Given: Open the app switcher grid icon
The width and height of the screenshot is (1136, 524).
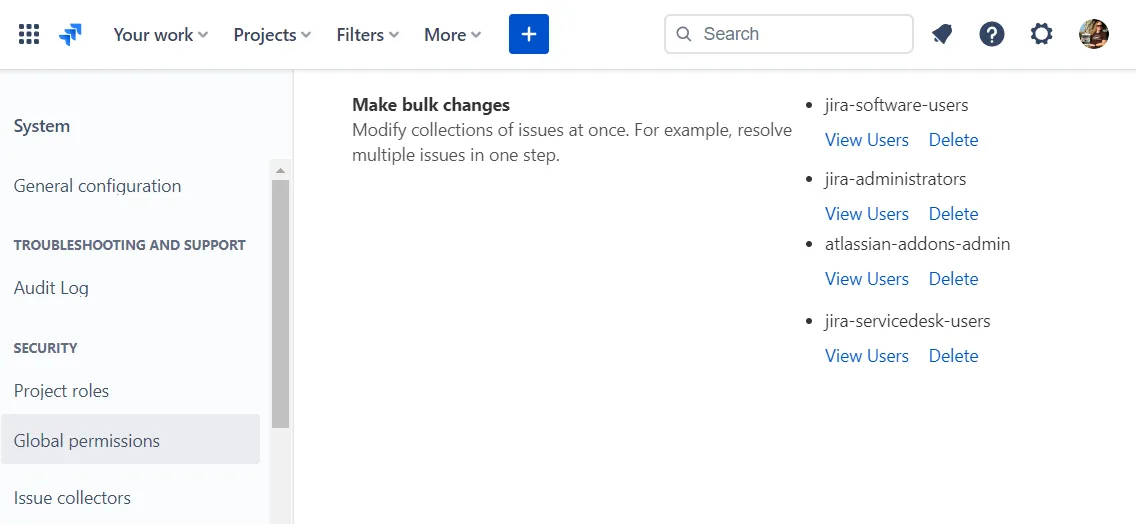Looking at the screenshot, I should coord(29,34).
